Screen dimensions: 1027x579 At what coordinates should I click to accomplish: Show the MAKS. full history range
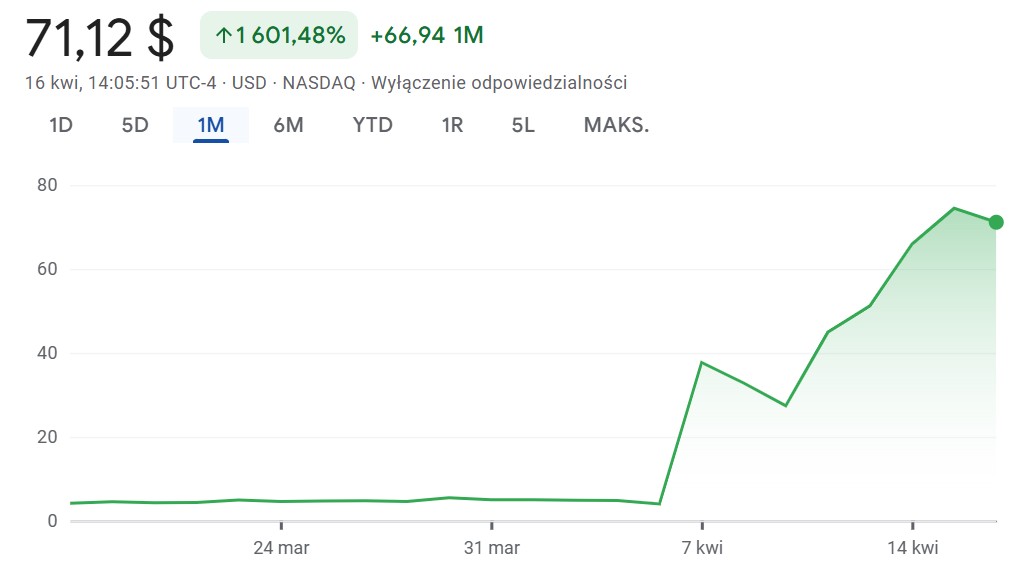(x=616, y=126)
